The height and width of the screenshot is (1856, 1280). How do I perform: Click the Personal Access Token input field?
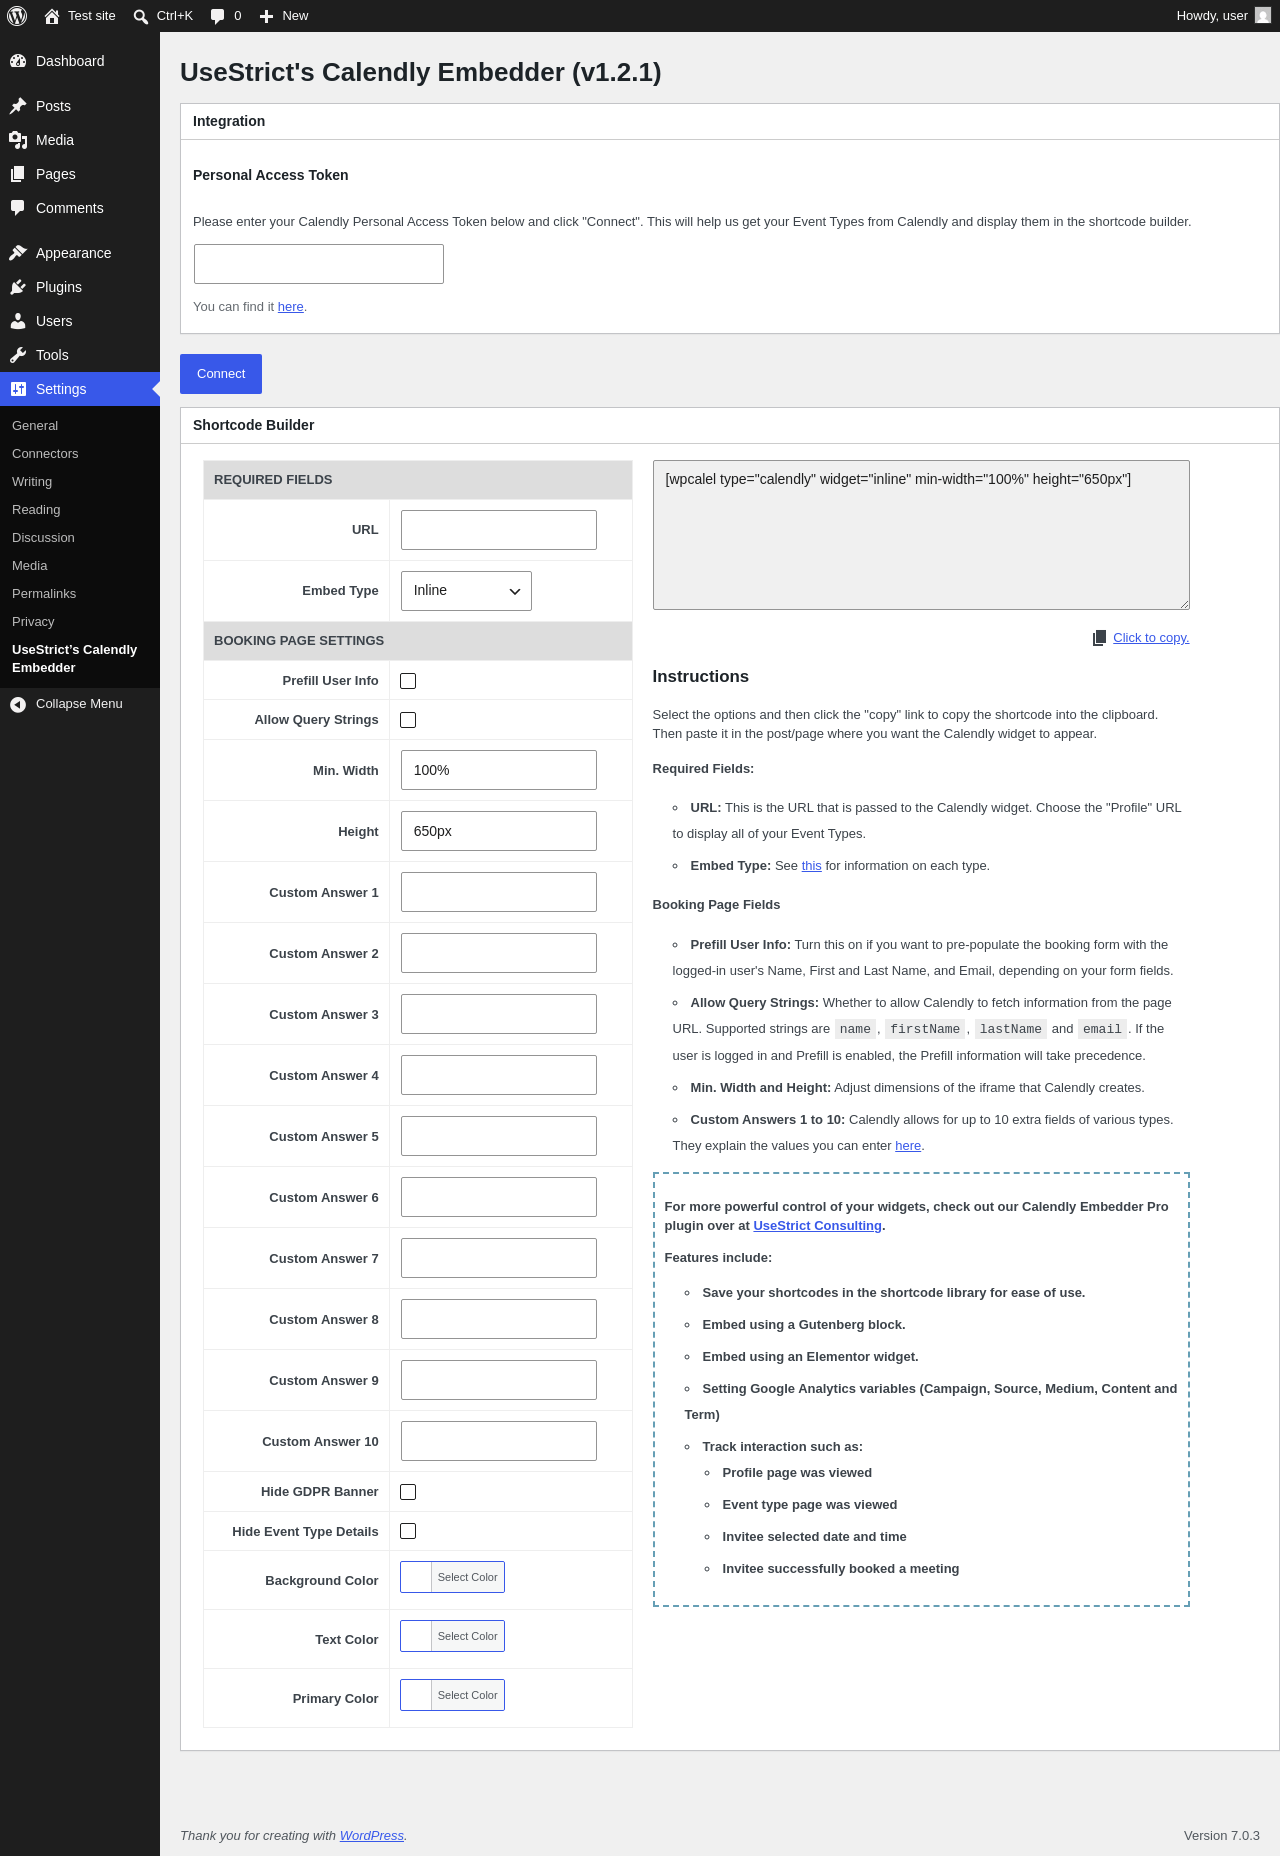pos(319,264)
